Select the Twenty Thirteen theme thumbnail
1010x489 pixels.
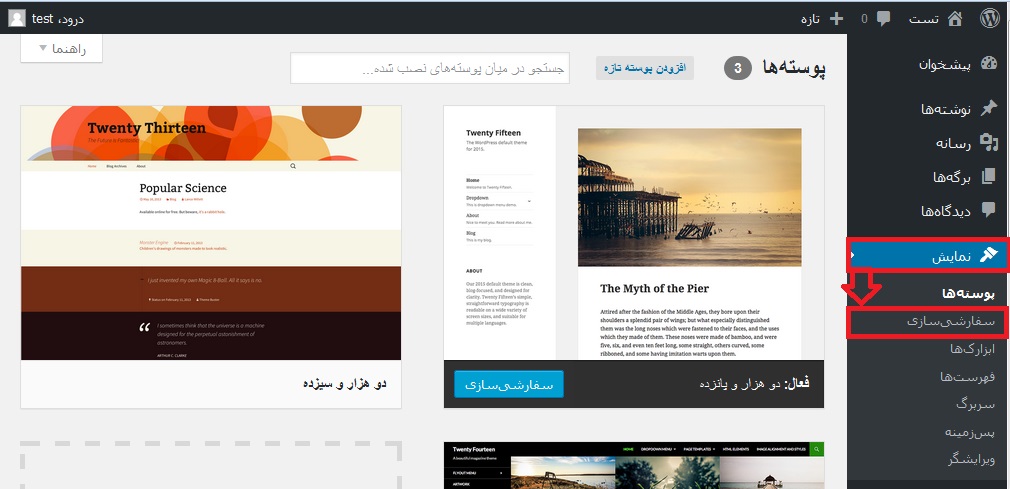pos(211,233)
